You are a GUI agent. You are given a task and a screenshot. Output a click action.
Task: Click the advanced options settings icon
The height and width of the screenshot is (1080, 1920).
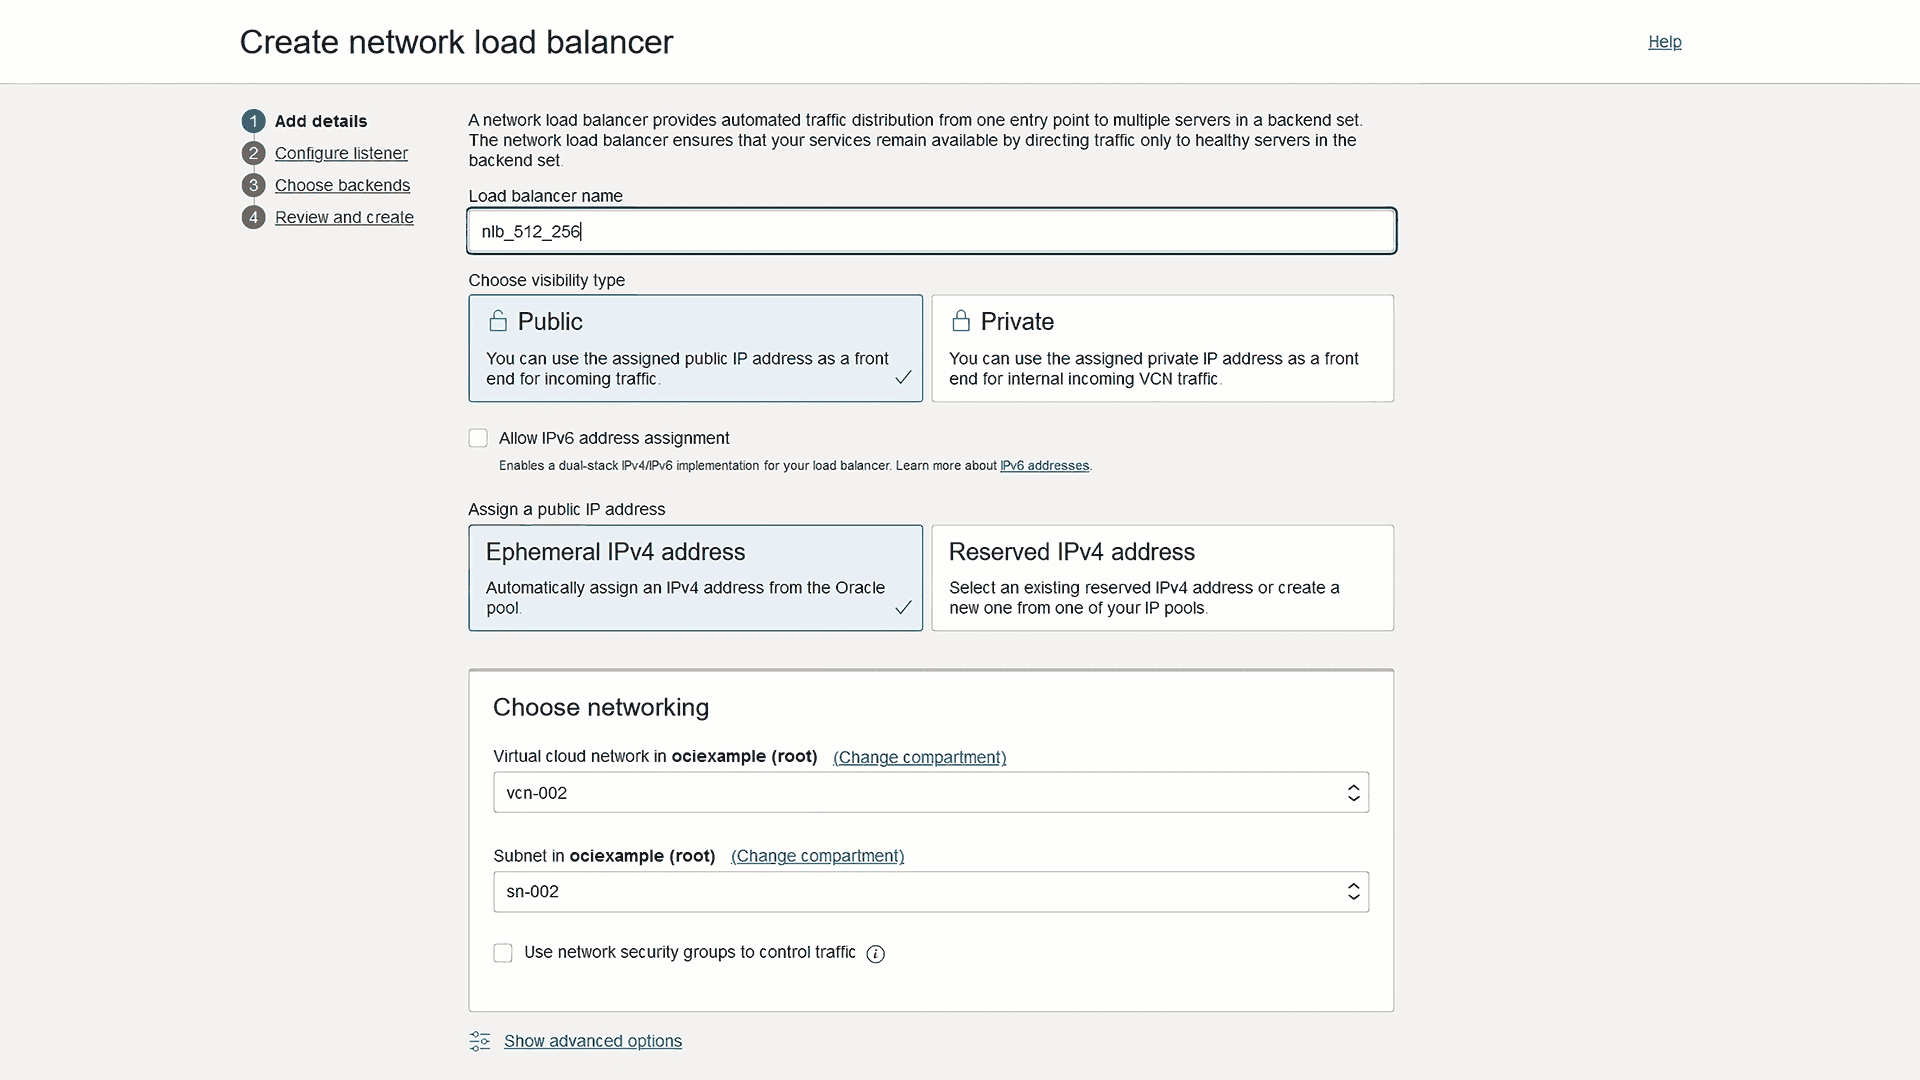(479, 1041)
